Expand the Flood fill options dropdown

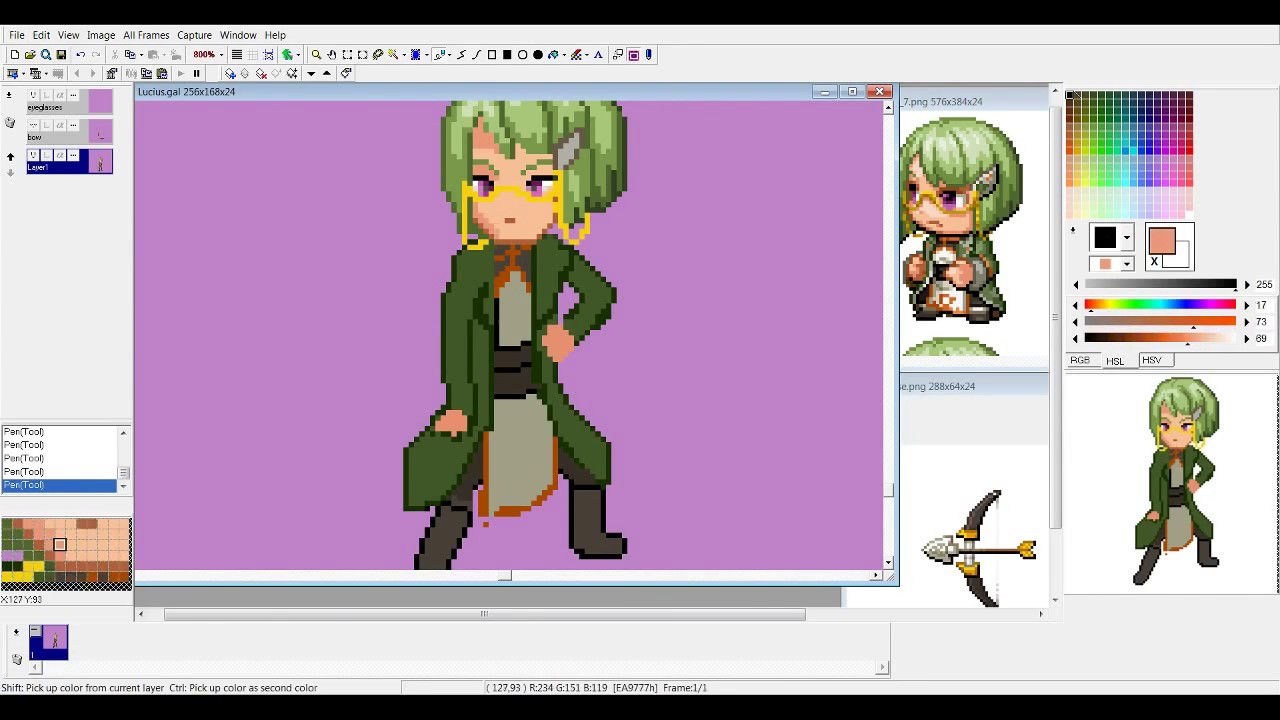pyautogui.click(x=564, y=55)
